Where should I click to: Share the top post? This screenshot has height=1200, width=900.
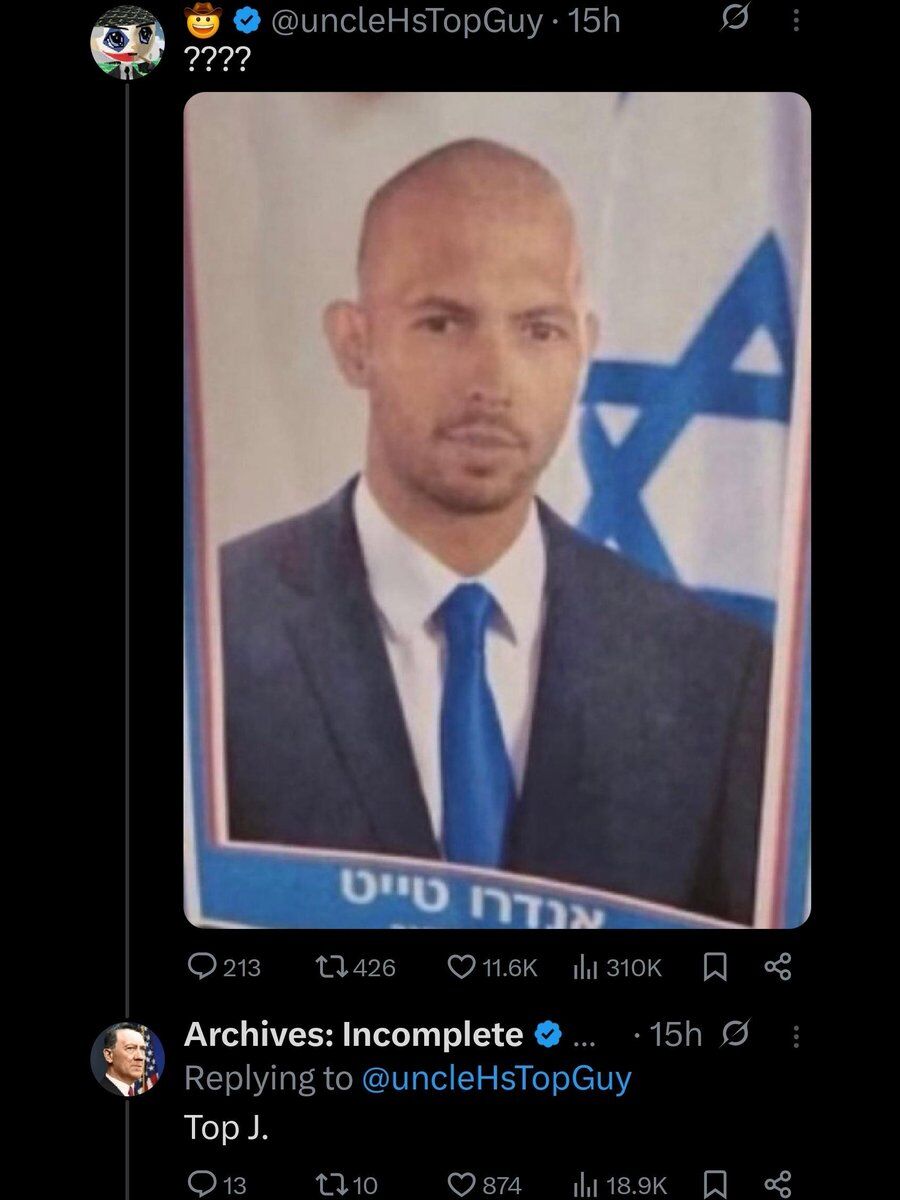[777, 967]
